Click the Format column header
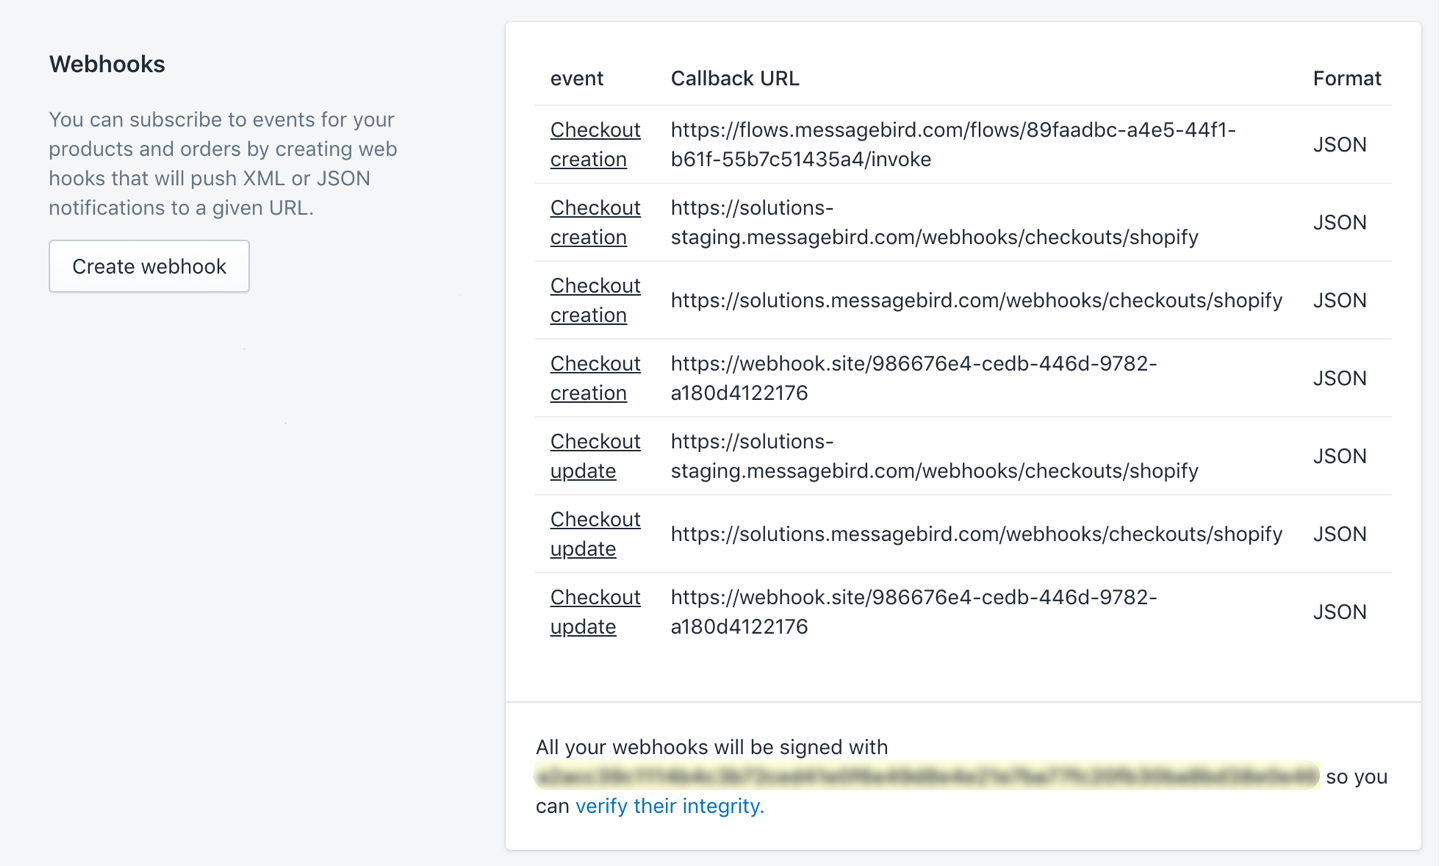 [1346, 78]
